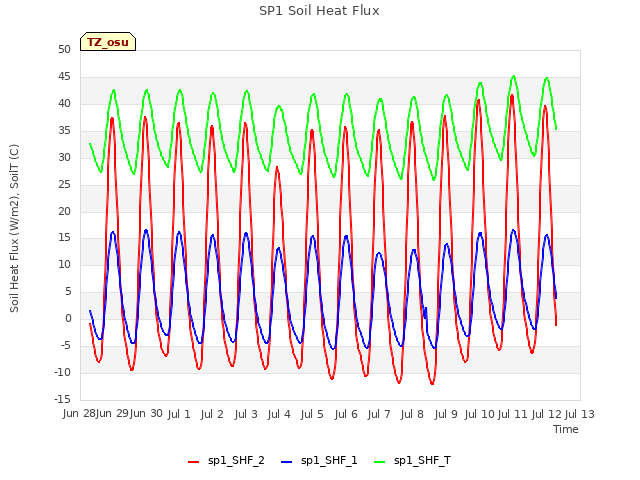Click the Jul 2 x-axis tick label

coord(212,414)
